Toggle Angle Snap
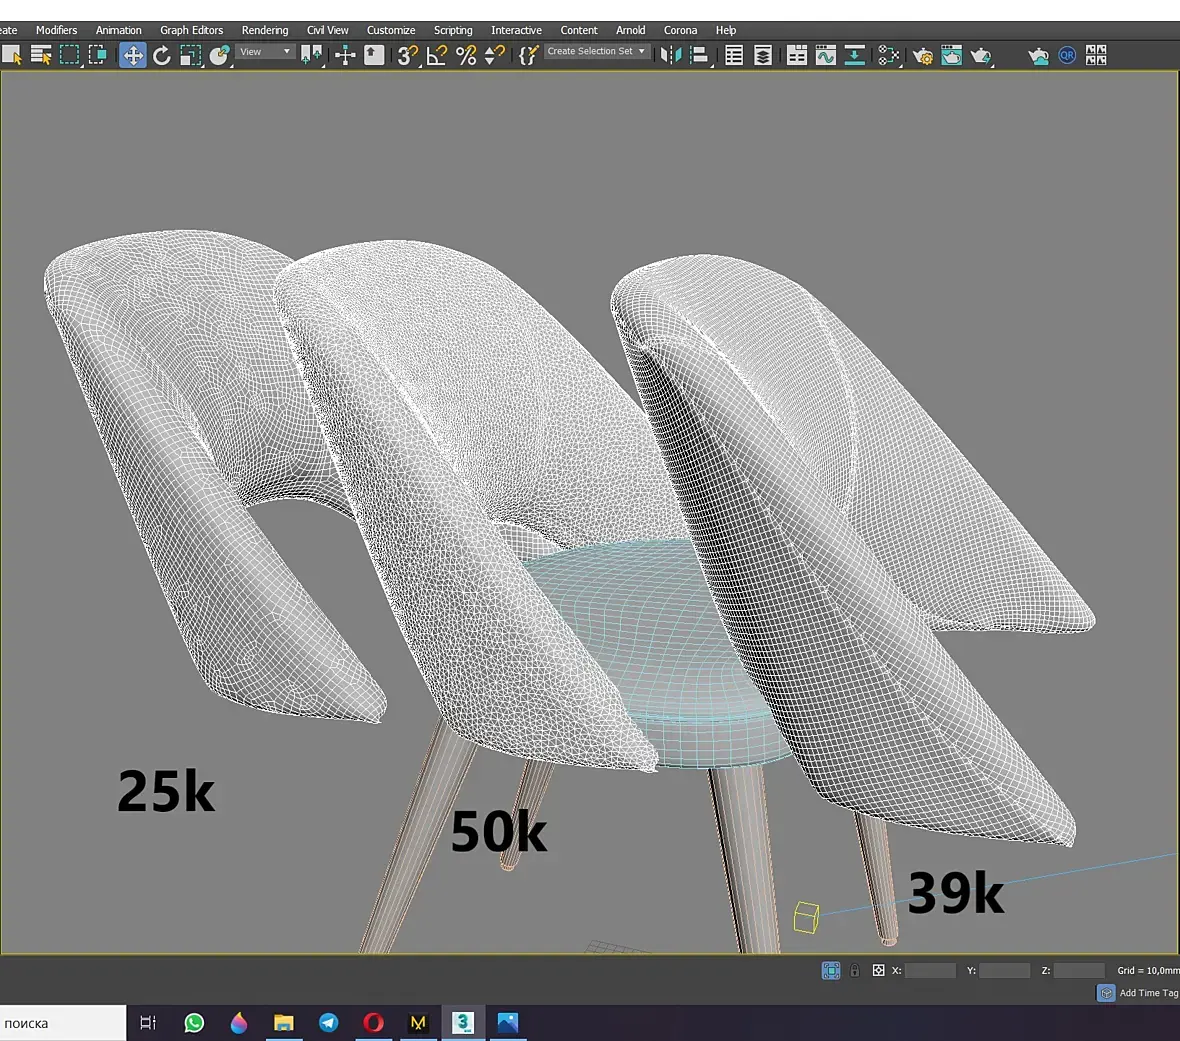The width and height of the screenshot is (1180, 1041). (436, 55)
